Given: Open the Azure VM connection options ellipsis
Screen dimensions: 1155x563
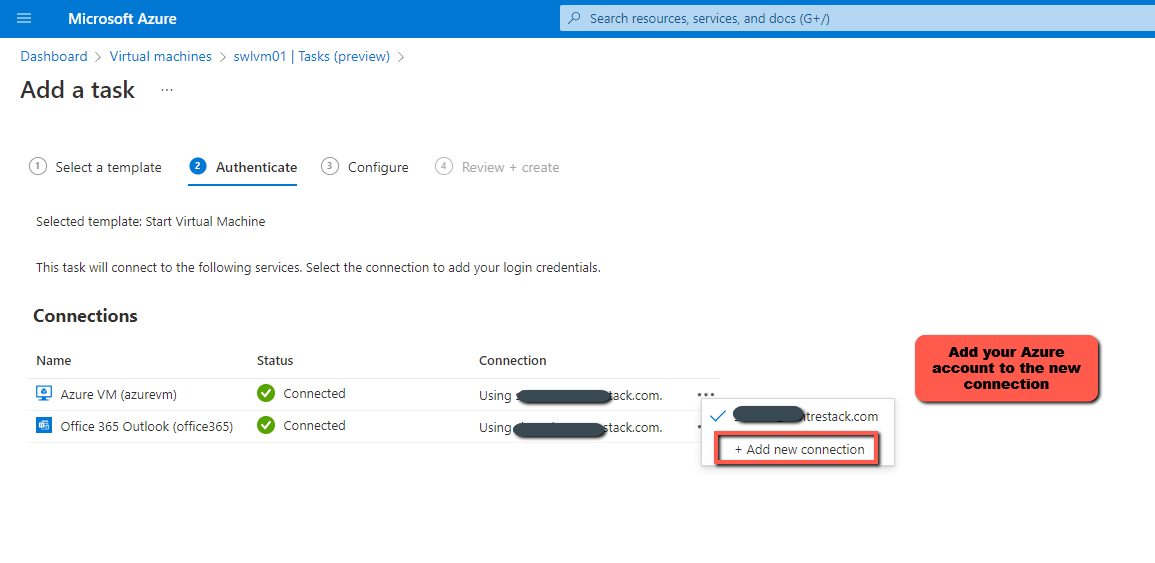Looking at the screenshot, I should 706,395.
